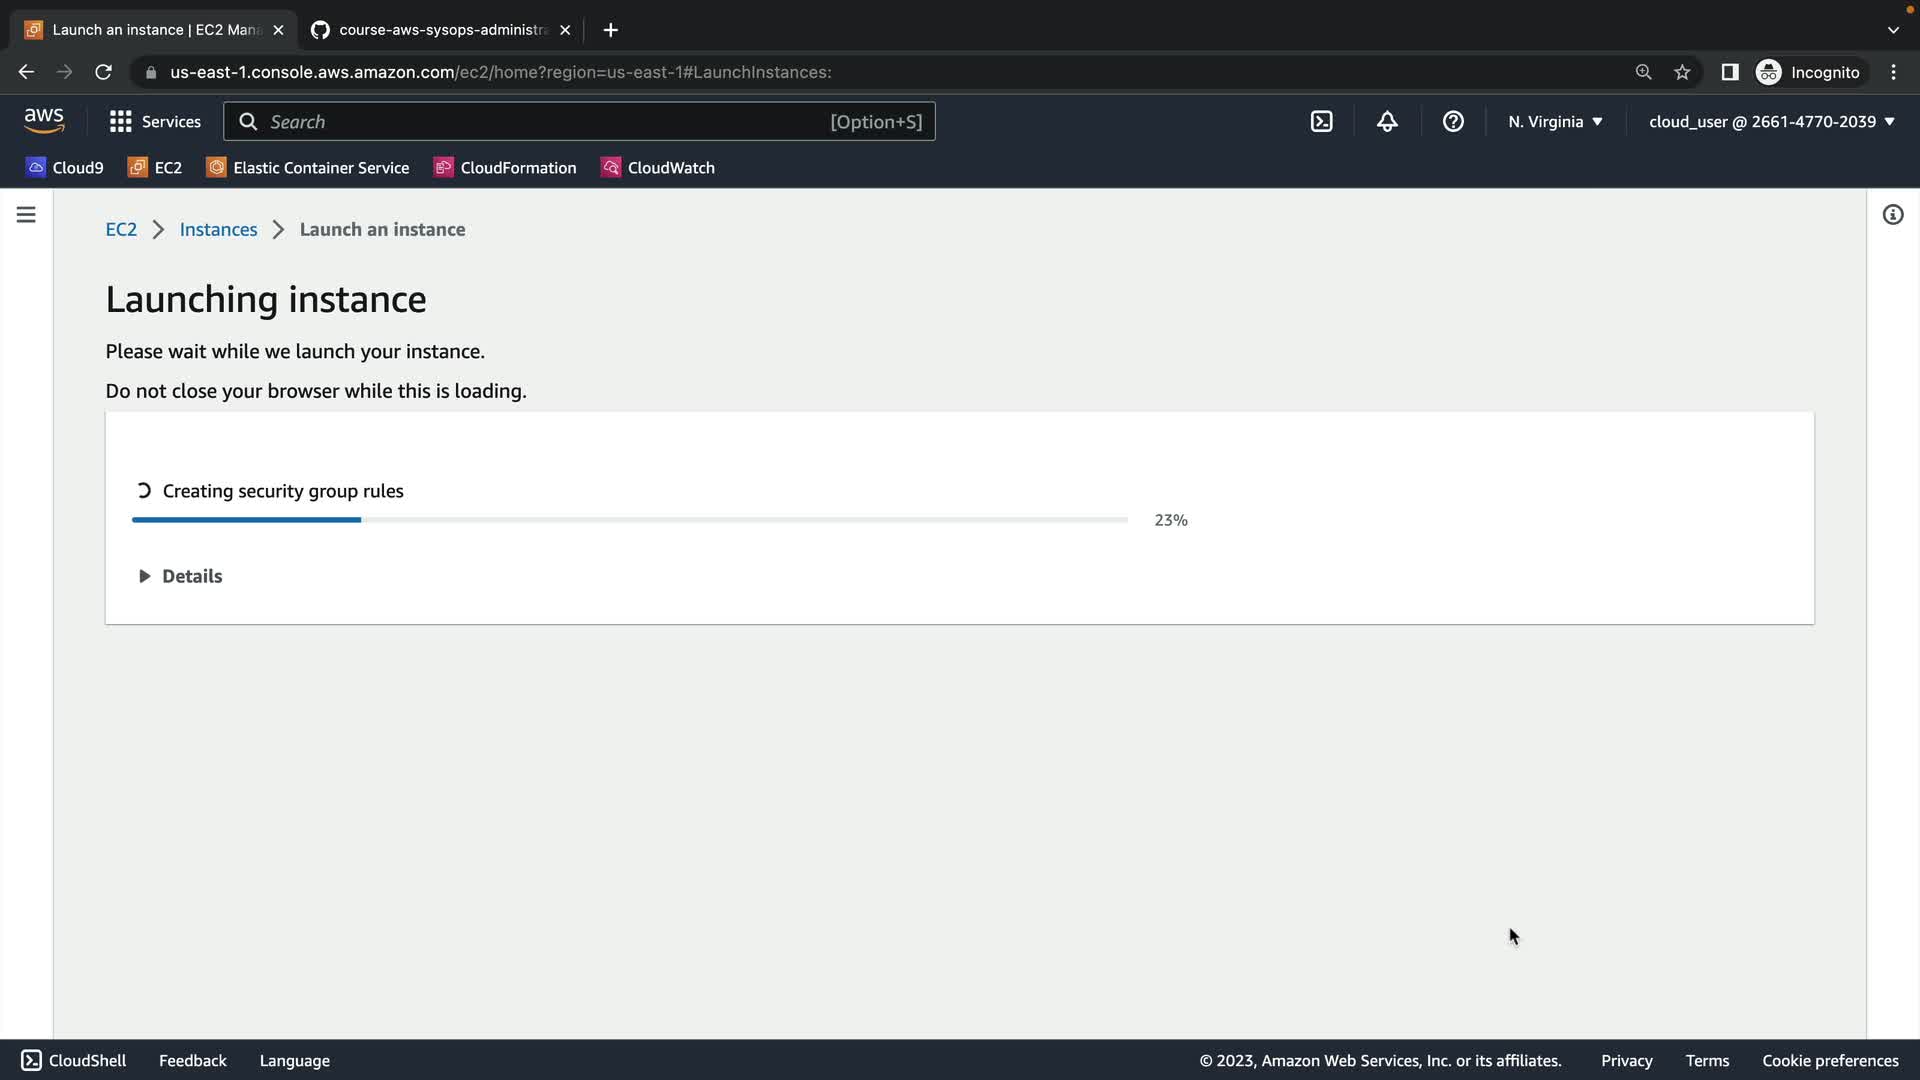Open the help question mark menu
This screenshot has height=1080, width=1920.
1453,122
